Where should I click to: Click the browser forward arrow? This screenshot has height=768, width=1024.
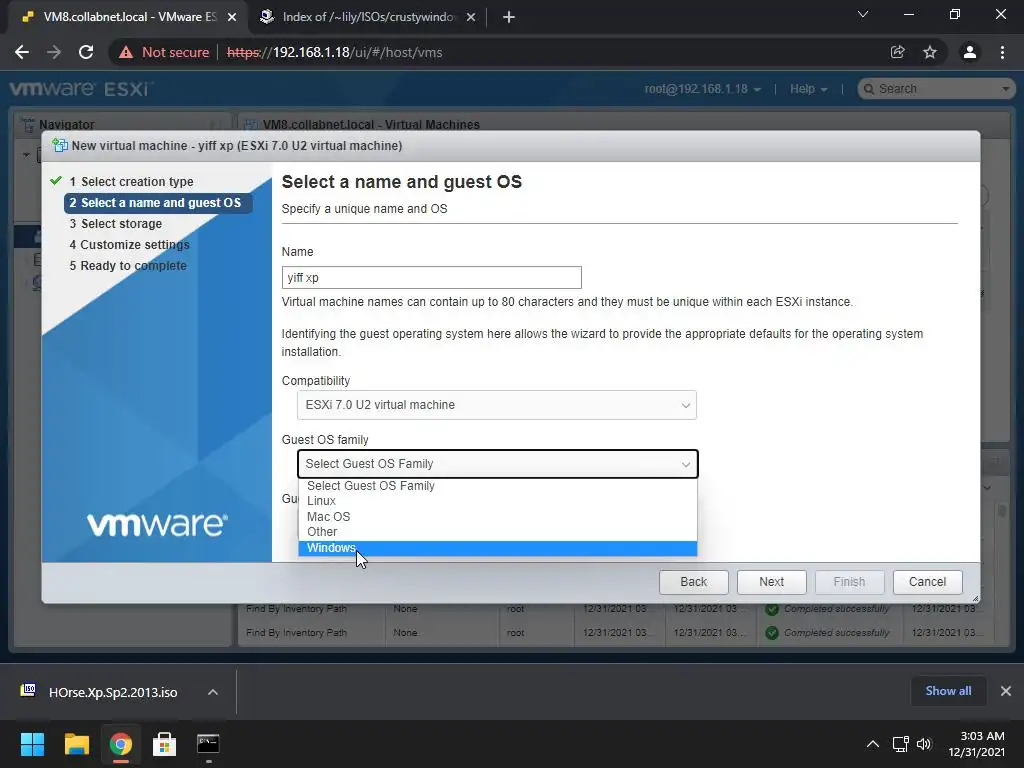(x=54, y=52)
